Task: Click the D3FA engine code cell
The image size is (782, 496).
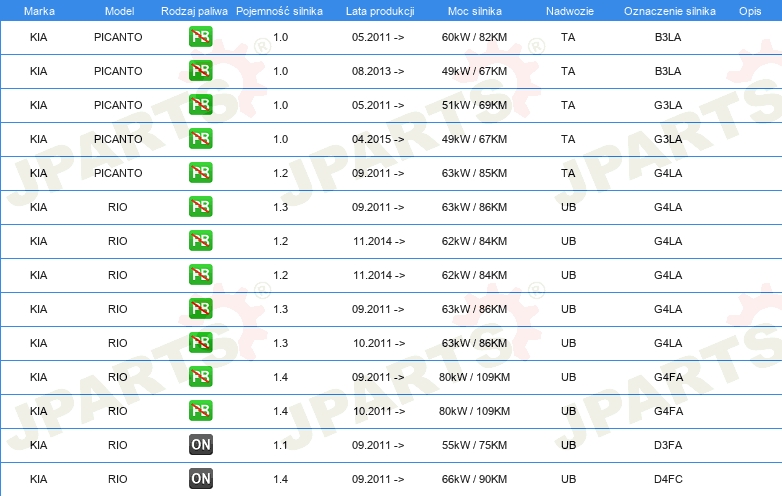Action: (668, 445)
